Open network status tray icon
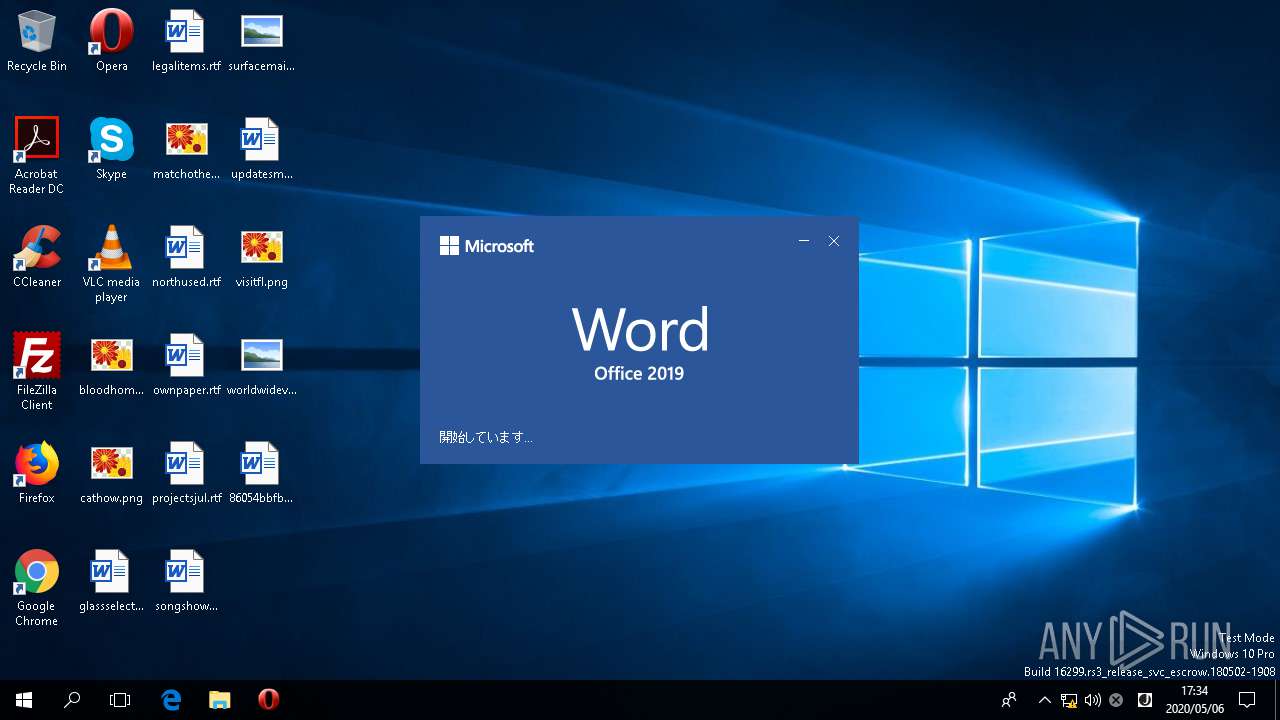This screenshot has width=1280, height=720. (1069, 700)
